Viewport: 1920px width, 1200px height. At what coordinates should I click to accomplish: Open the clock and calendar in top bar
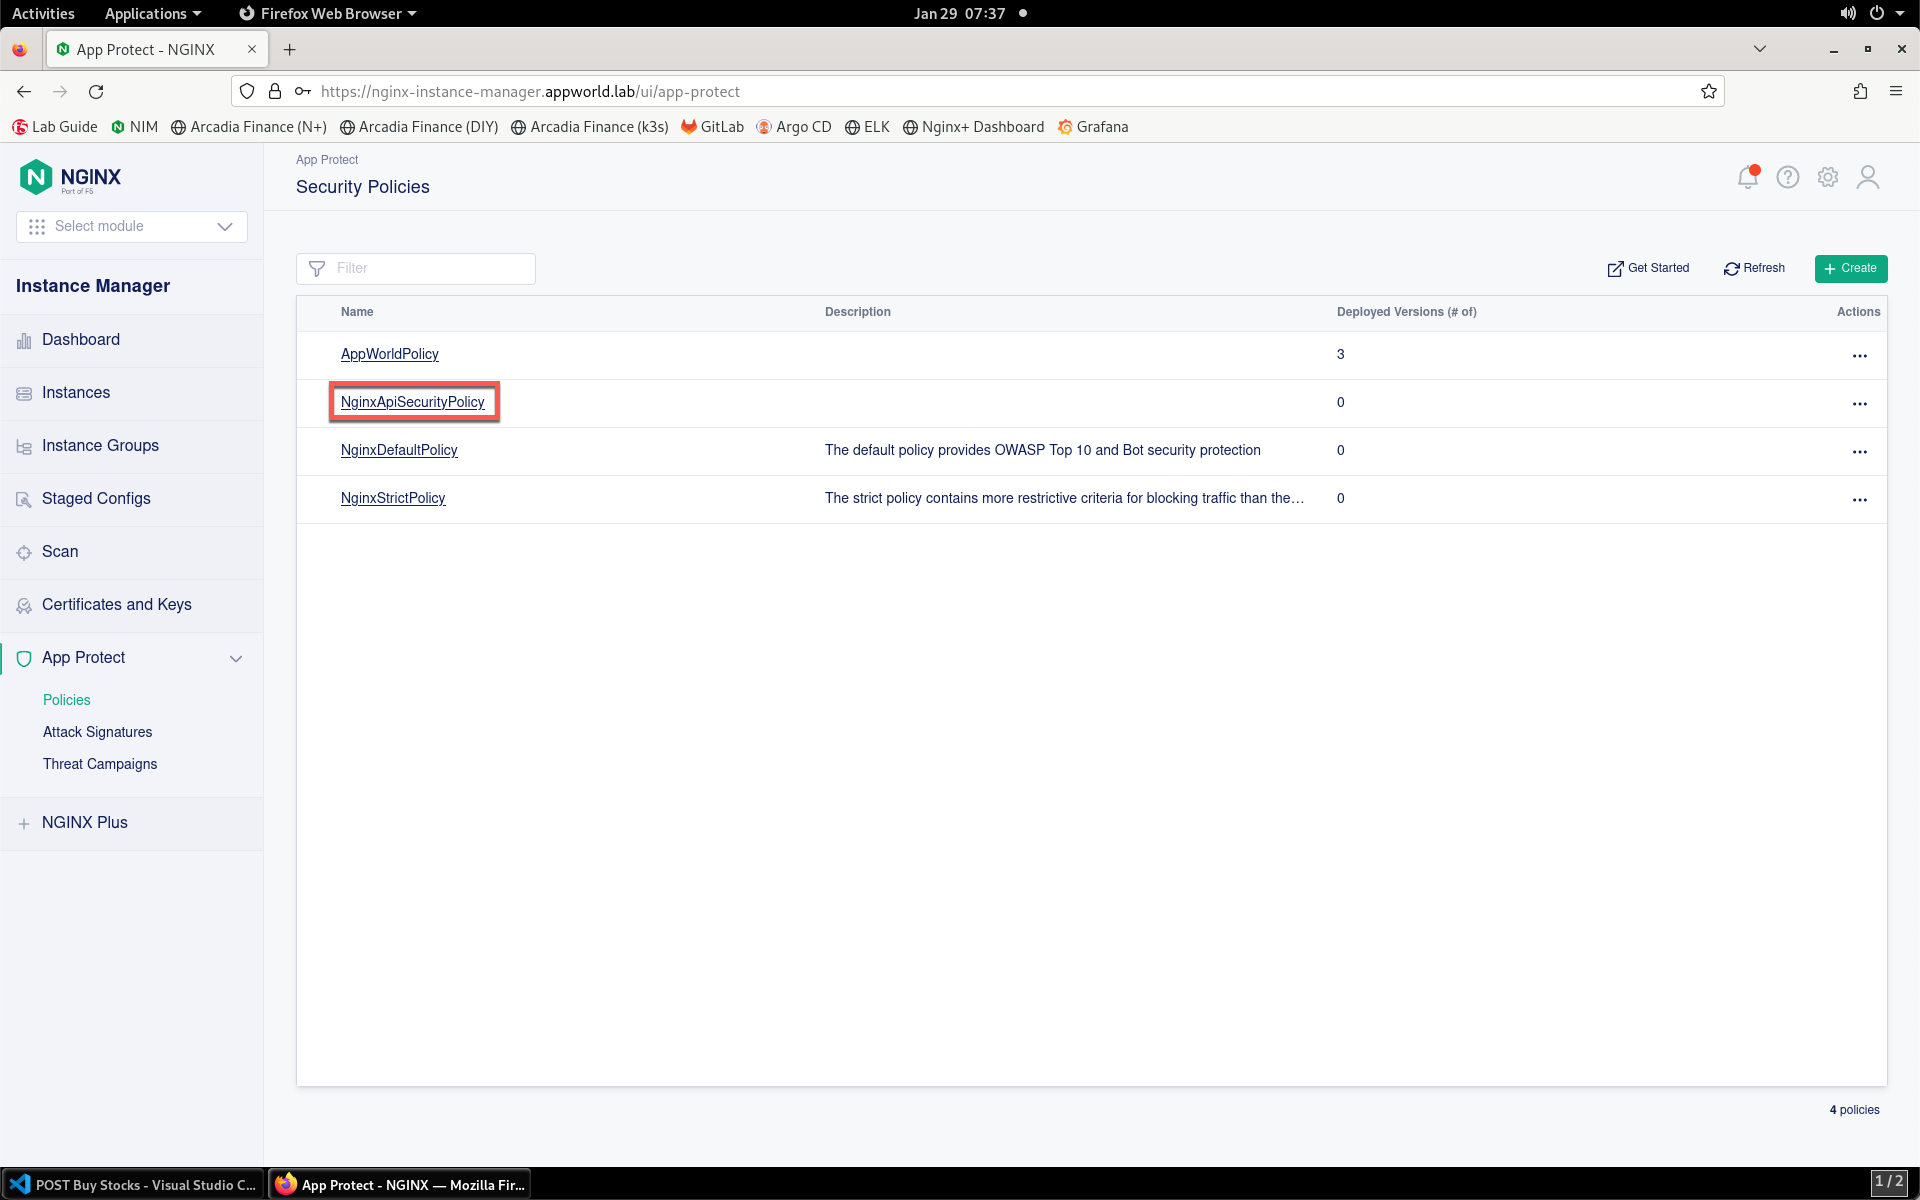960,13
